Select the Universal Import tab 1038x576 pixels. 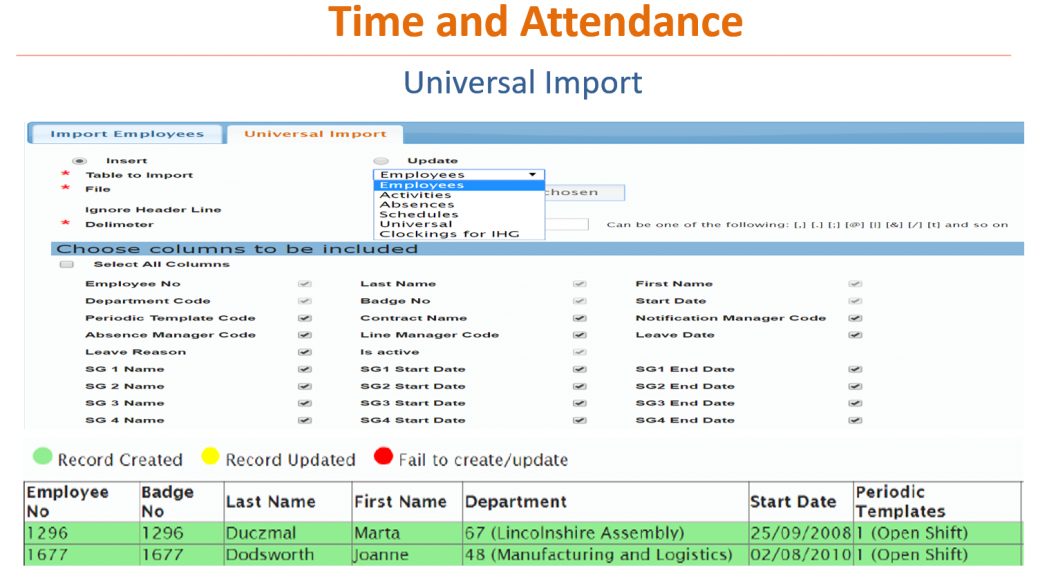tap(315, 134)
